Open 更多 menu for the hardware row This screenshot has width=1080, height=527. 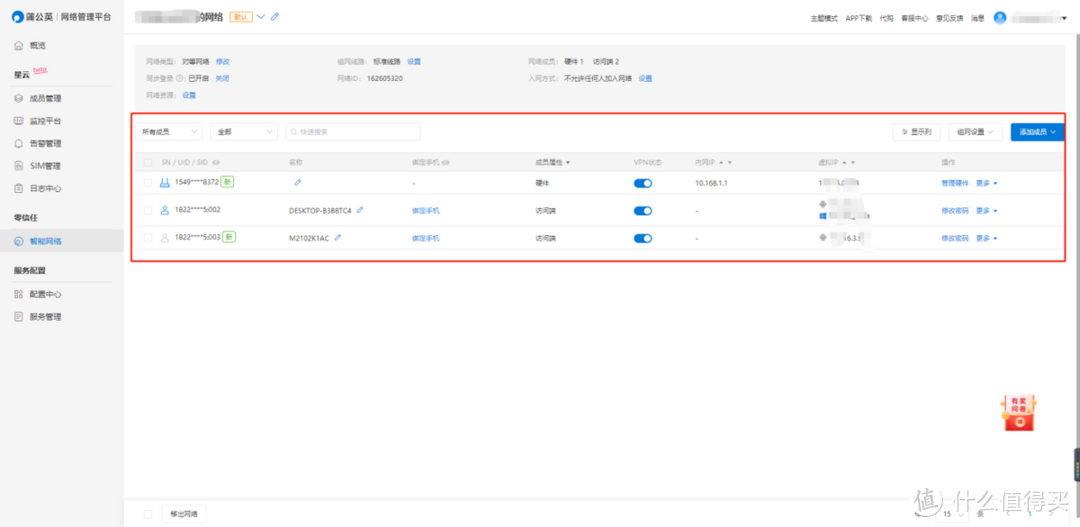986,184
